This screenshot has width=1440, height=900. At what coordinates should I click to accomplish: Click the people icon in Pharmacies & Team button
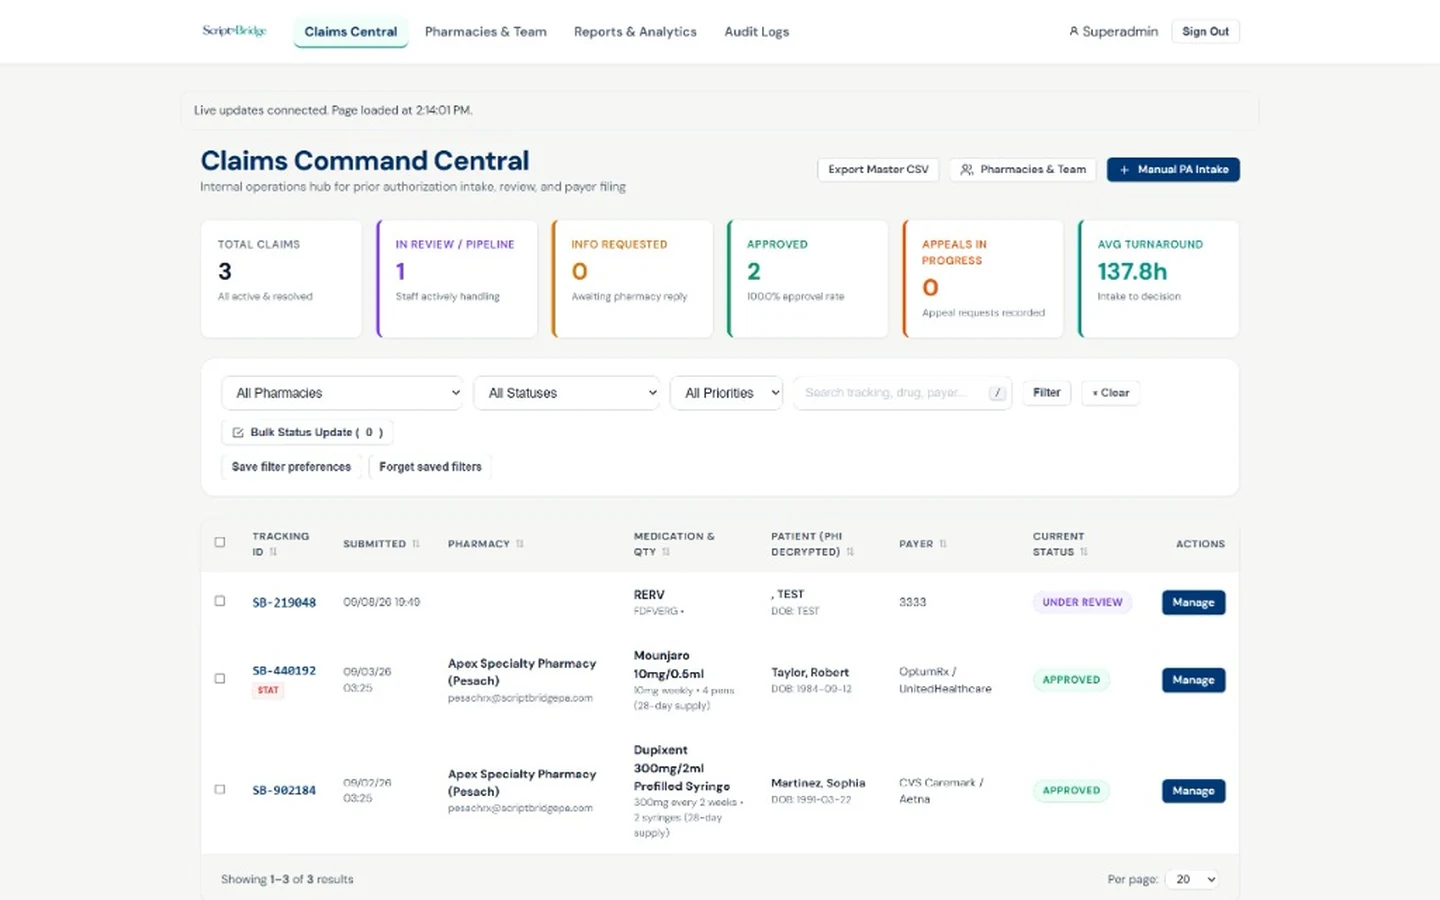(x=967, y=170)
